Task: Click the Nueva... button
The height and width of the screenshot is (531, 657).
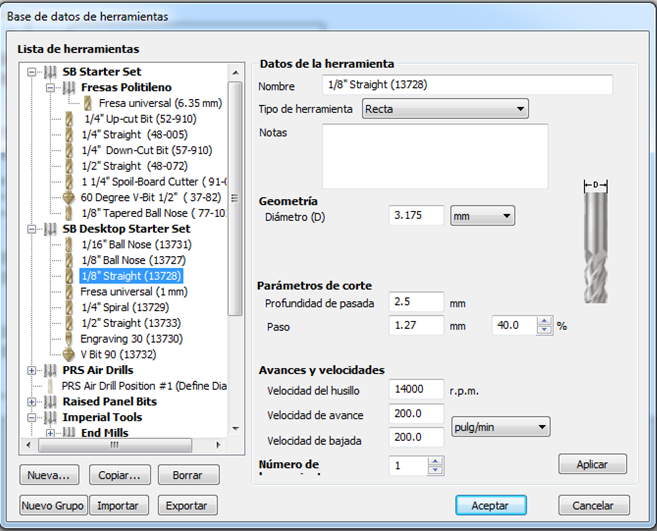Action: (x=49, y=475)
